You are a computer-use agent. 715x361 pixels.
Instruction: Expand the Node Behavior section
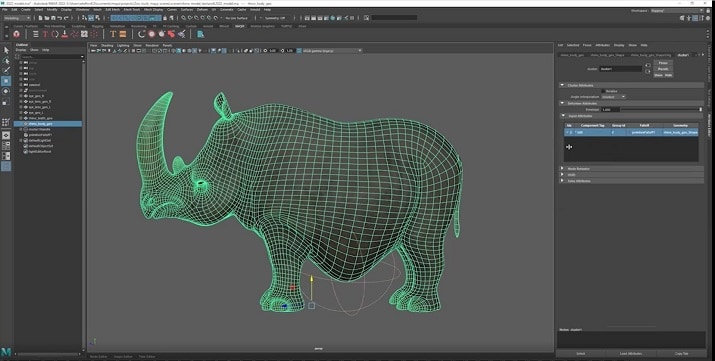(x=563, y=169)
